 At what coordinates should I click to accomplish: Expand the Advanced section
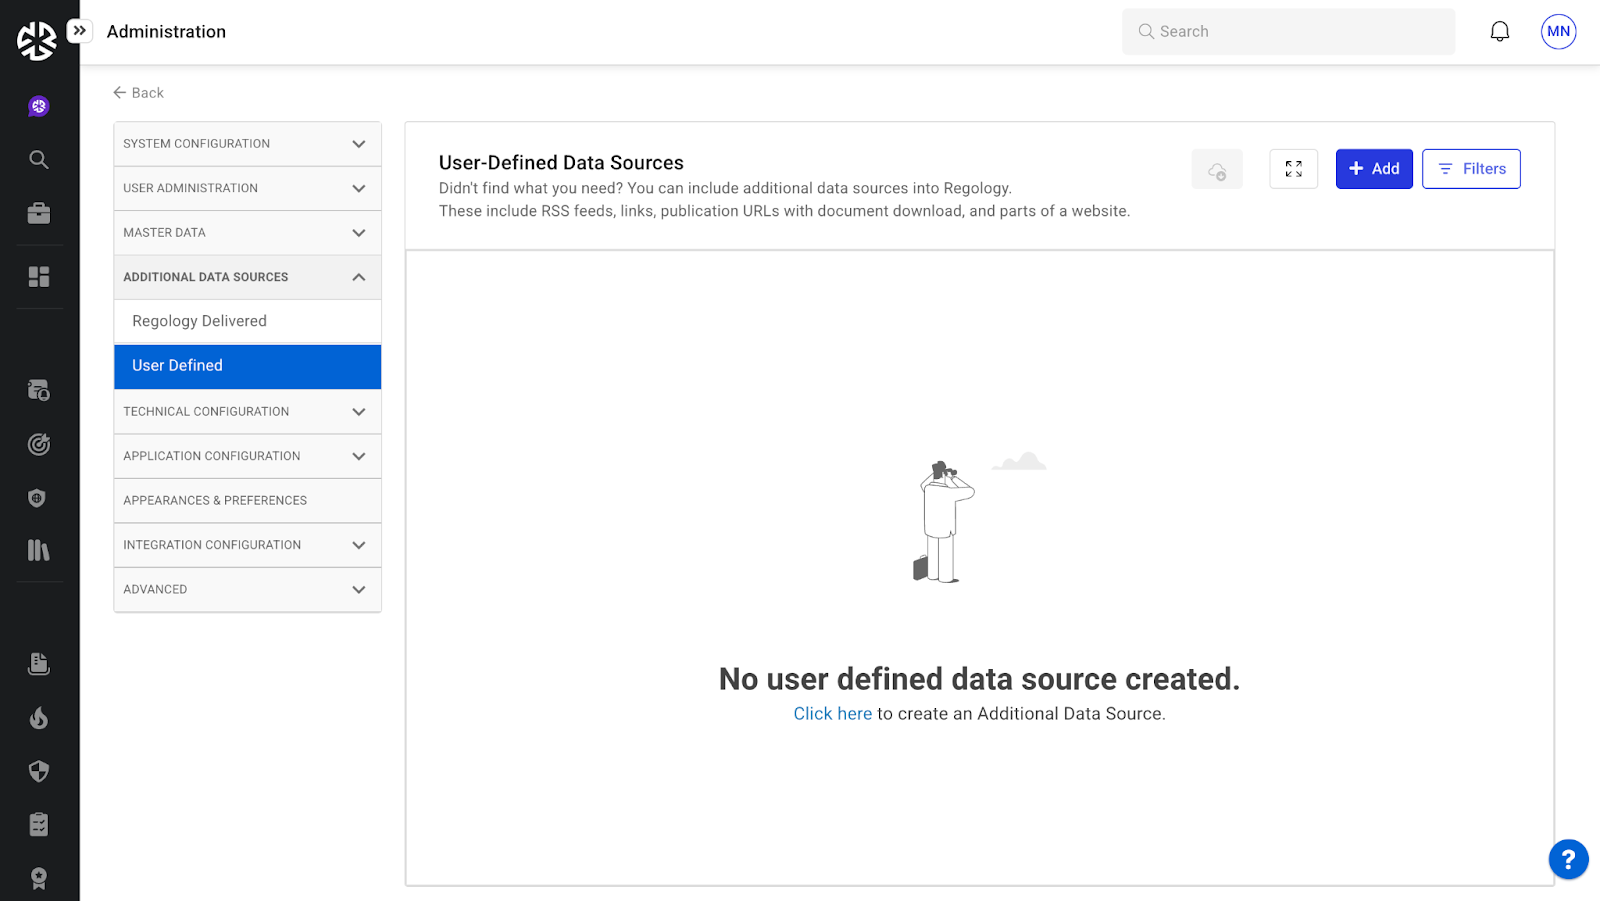[x=247, y=590]
